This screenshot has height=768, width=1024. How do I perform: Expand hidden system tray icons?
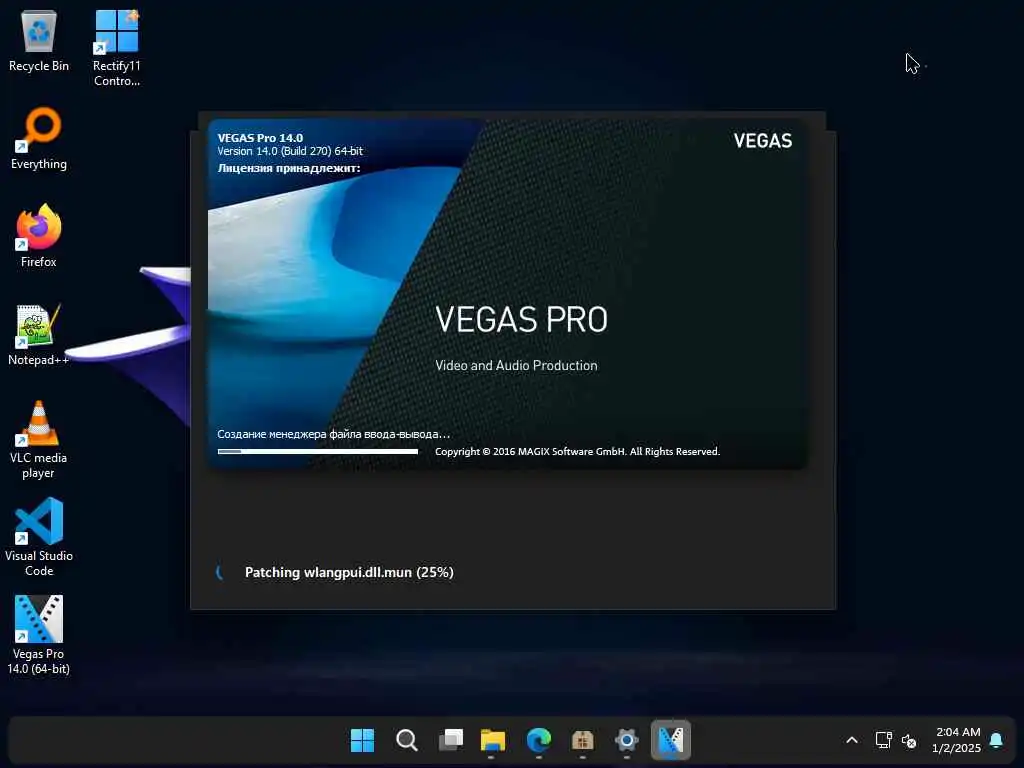852,740
